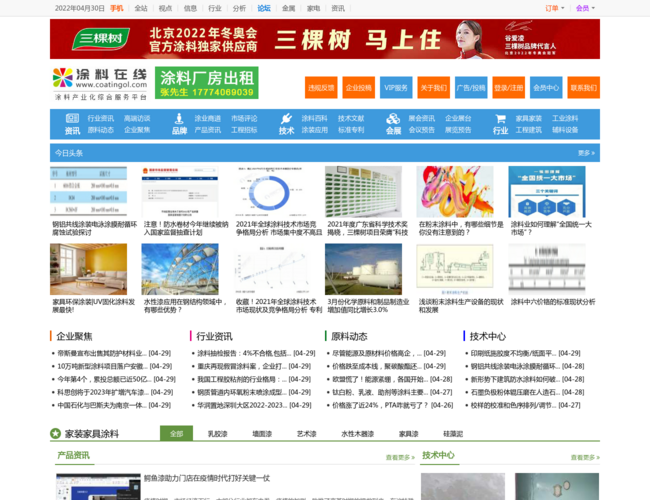This screenshot has width=650, height=500.
Task: Click the 涂料在线 site logo
Action: point(100,84)
